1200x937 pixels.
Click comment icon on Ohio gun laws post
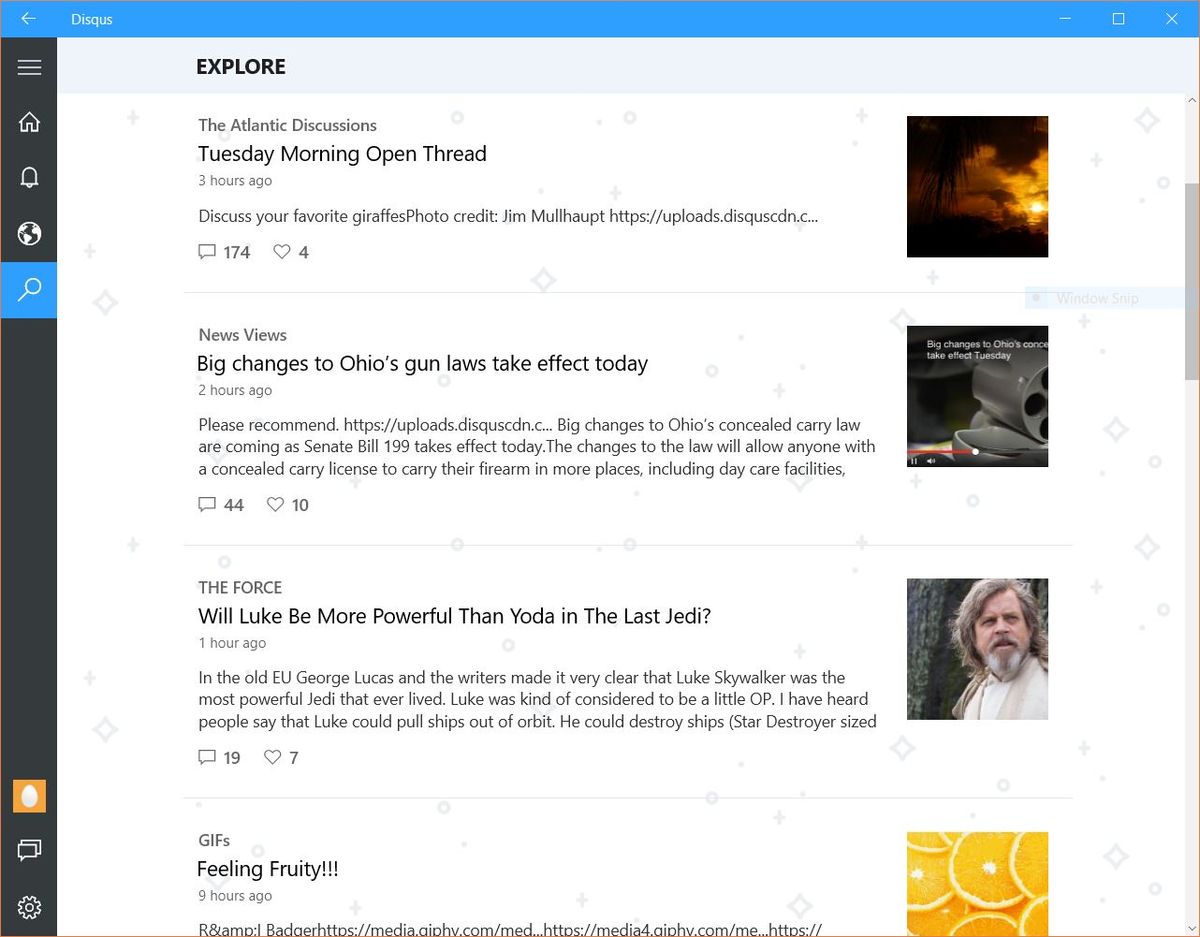coord(207,504)
